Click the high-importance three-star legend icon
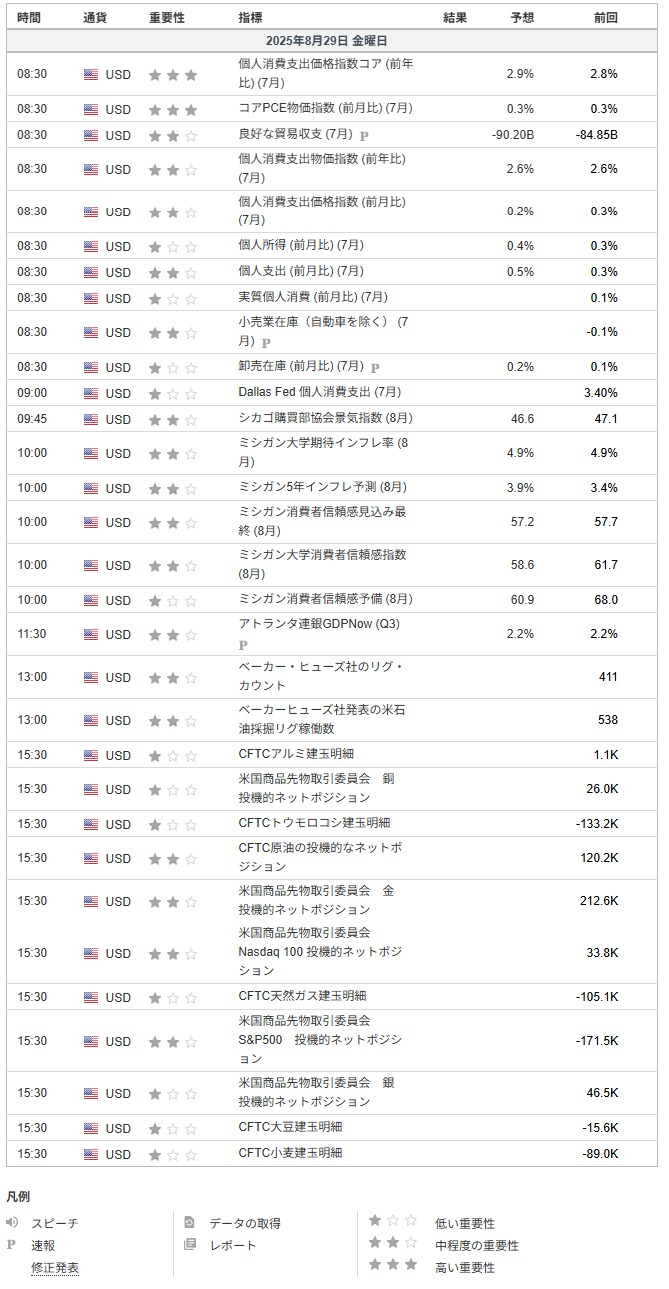Screen dimensions: 669x1289 point(393,1265)
